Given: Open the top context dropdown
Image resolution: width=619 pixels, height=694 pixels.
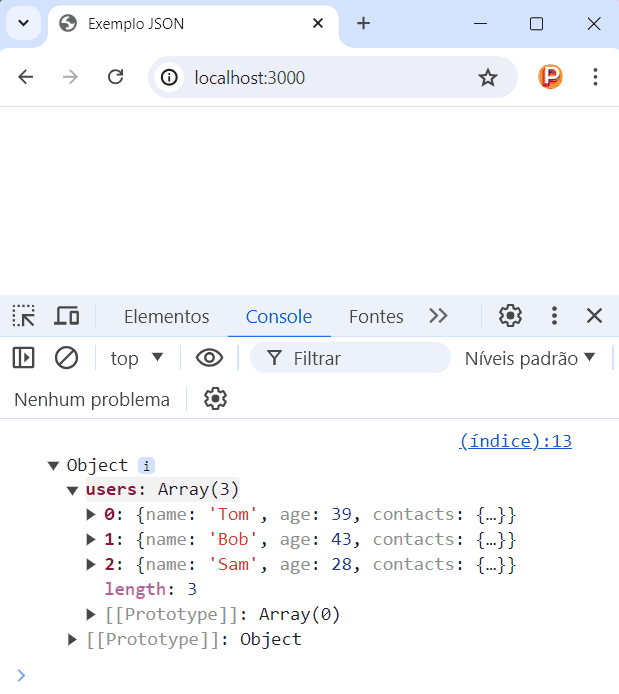Looking at the screenshot, I should pyautogui.click(x=137, y=358).
